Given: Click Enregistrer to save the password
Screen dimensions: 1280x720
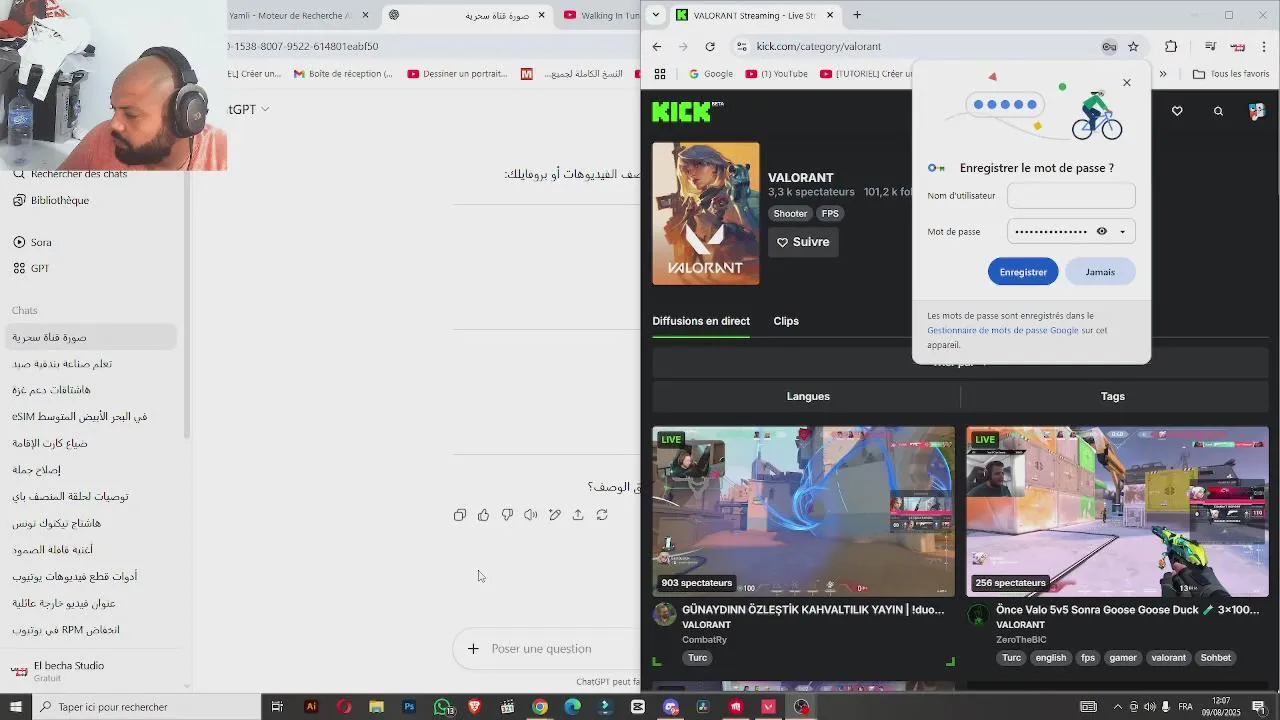Looking at the screenshot, I should click(1023, 272).
